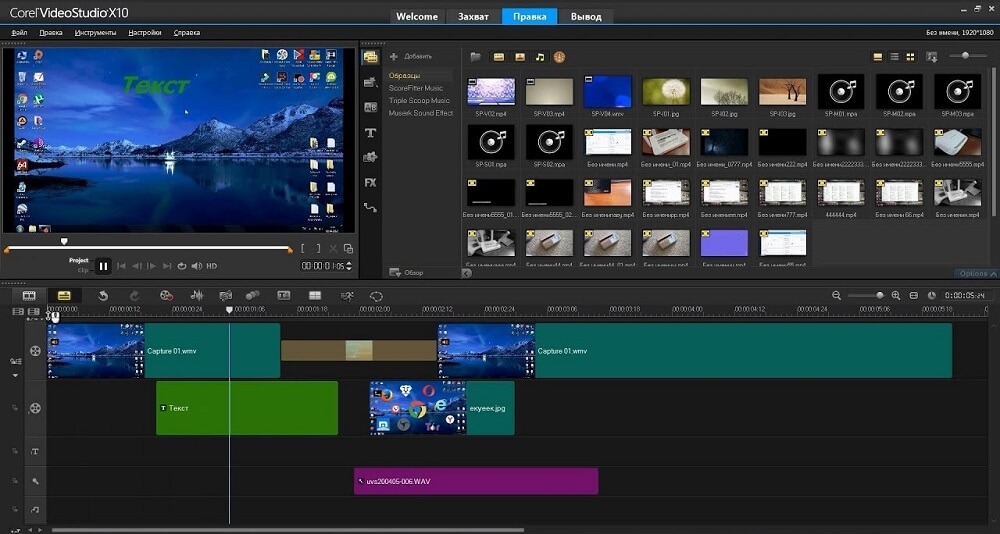The height and width of the screenshot is (534, 1000).
Task: Click the Undo arrow in timeline toolbar
Action: (103, 295)
